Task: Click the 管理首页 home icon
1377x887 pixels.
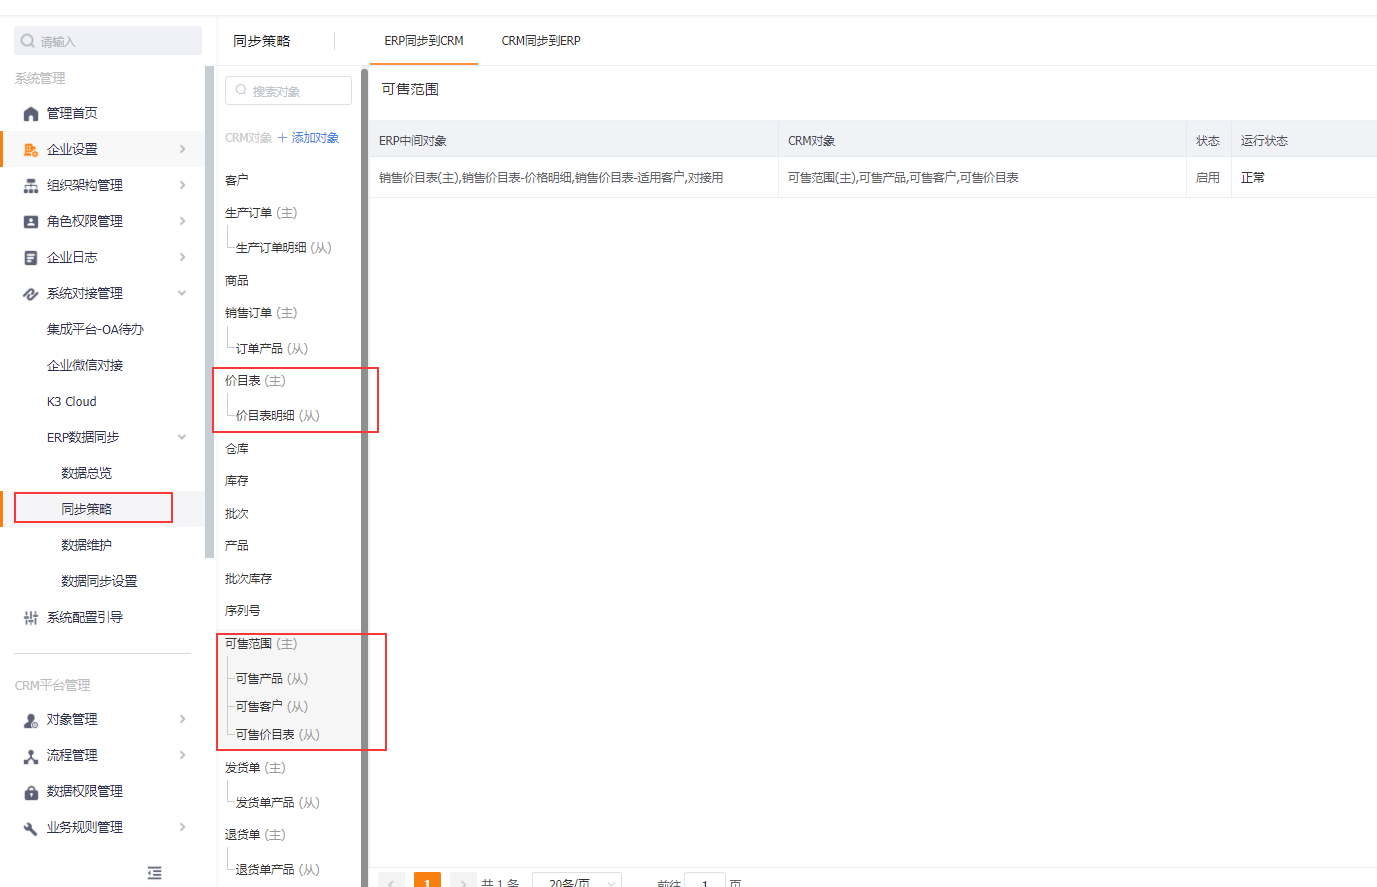Action: [x=31, y=114]
